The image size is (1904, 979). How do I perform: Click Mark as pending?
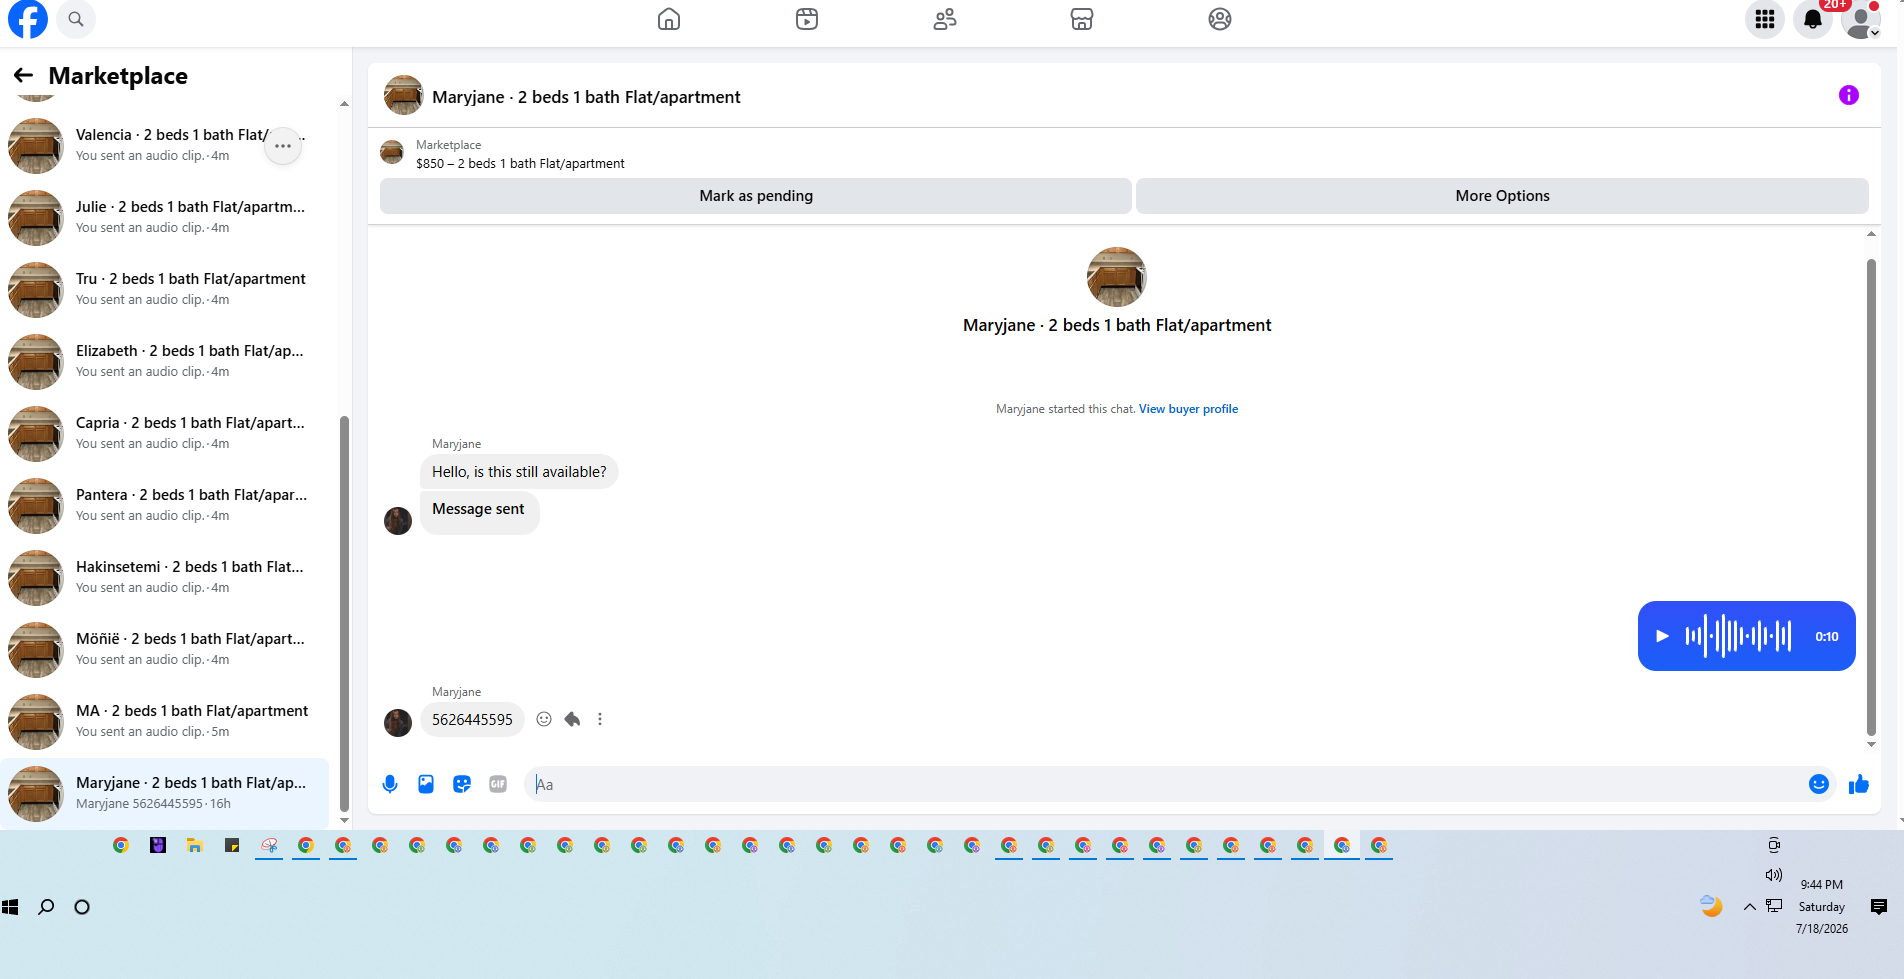tap(756, 196)
